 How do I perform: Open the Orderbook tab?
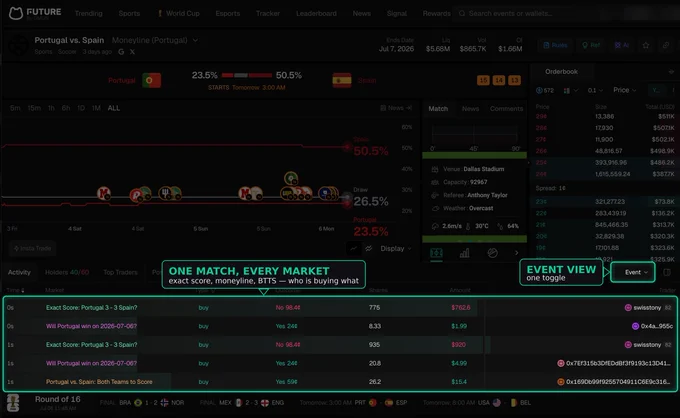tap(561, 72)
